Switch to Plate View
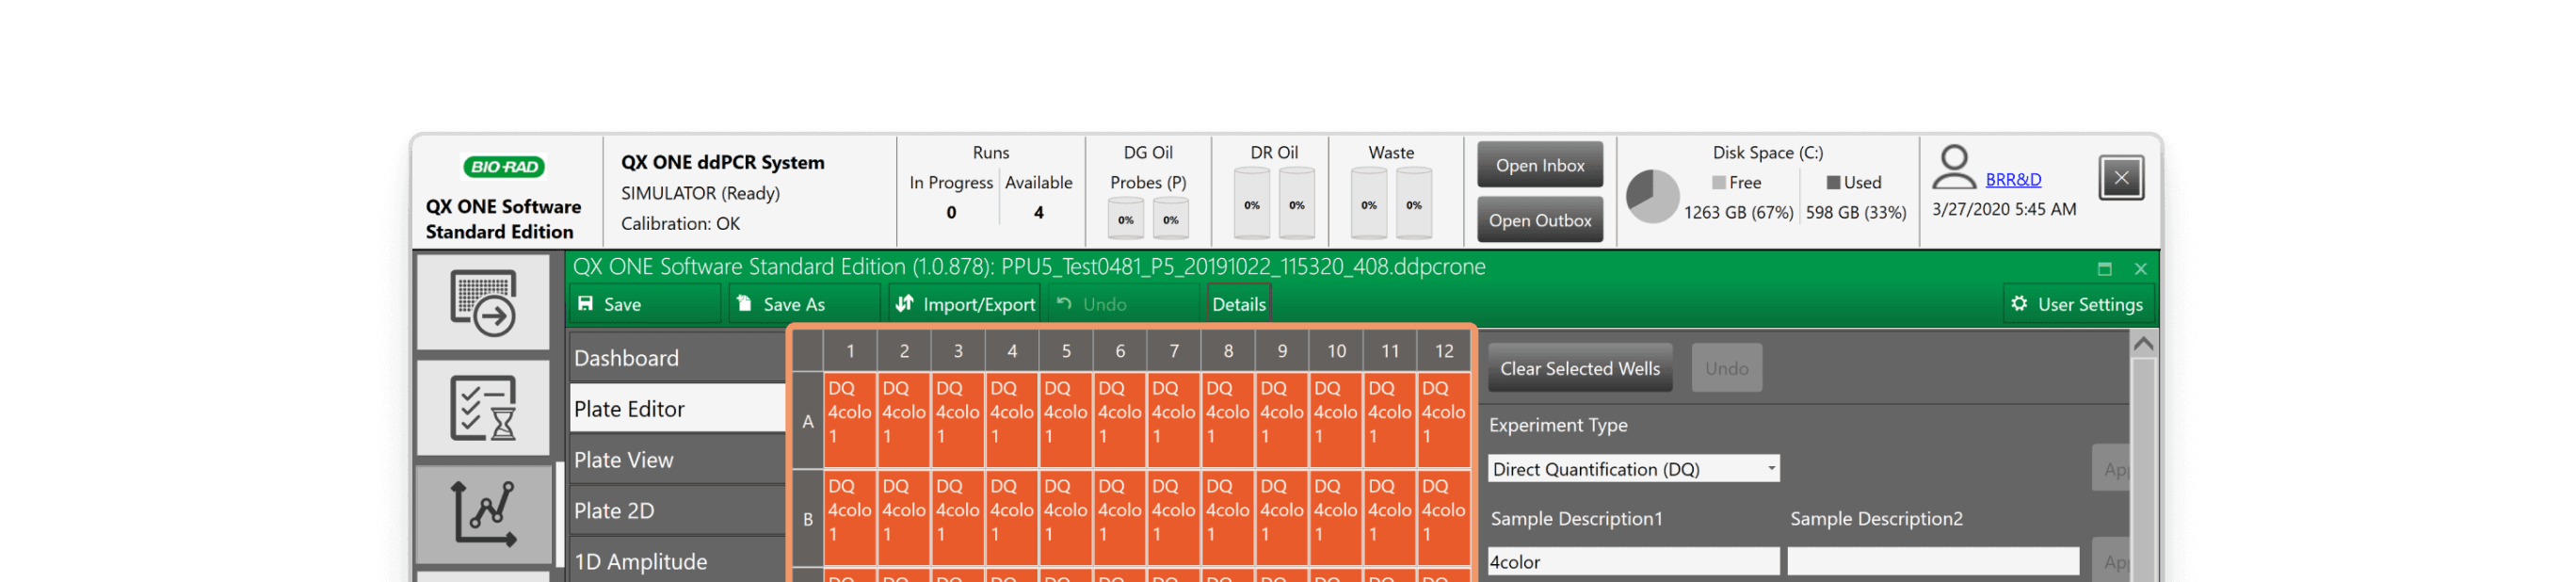Viewport: 2576px width, 582px height. (677, 460)
